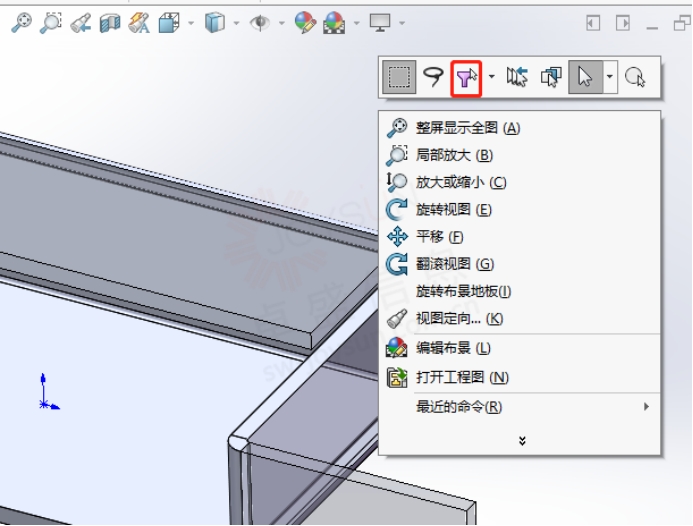This screenshot has height=526, width=693.
Task: Choose 打开工程图 (N) menu item
Action: [x=520, y=377]
